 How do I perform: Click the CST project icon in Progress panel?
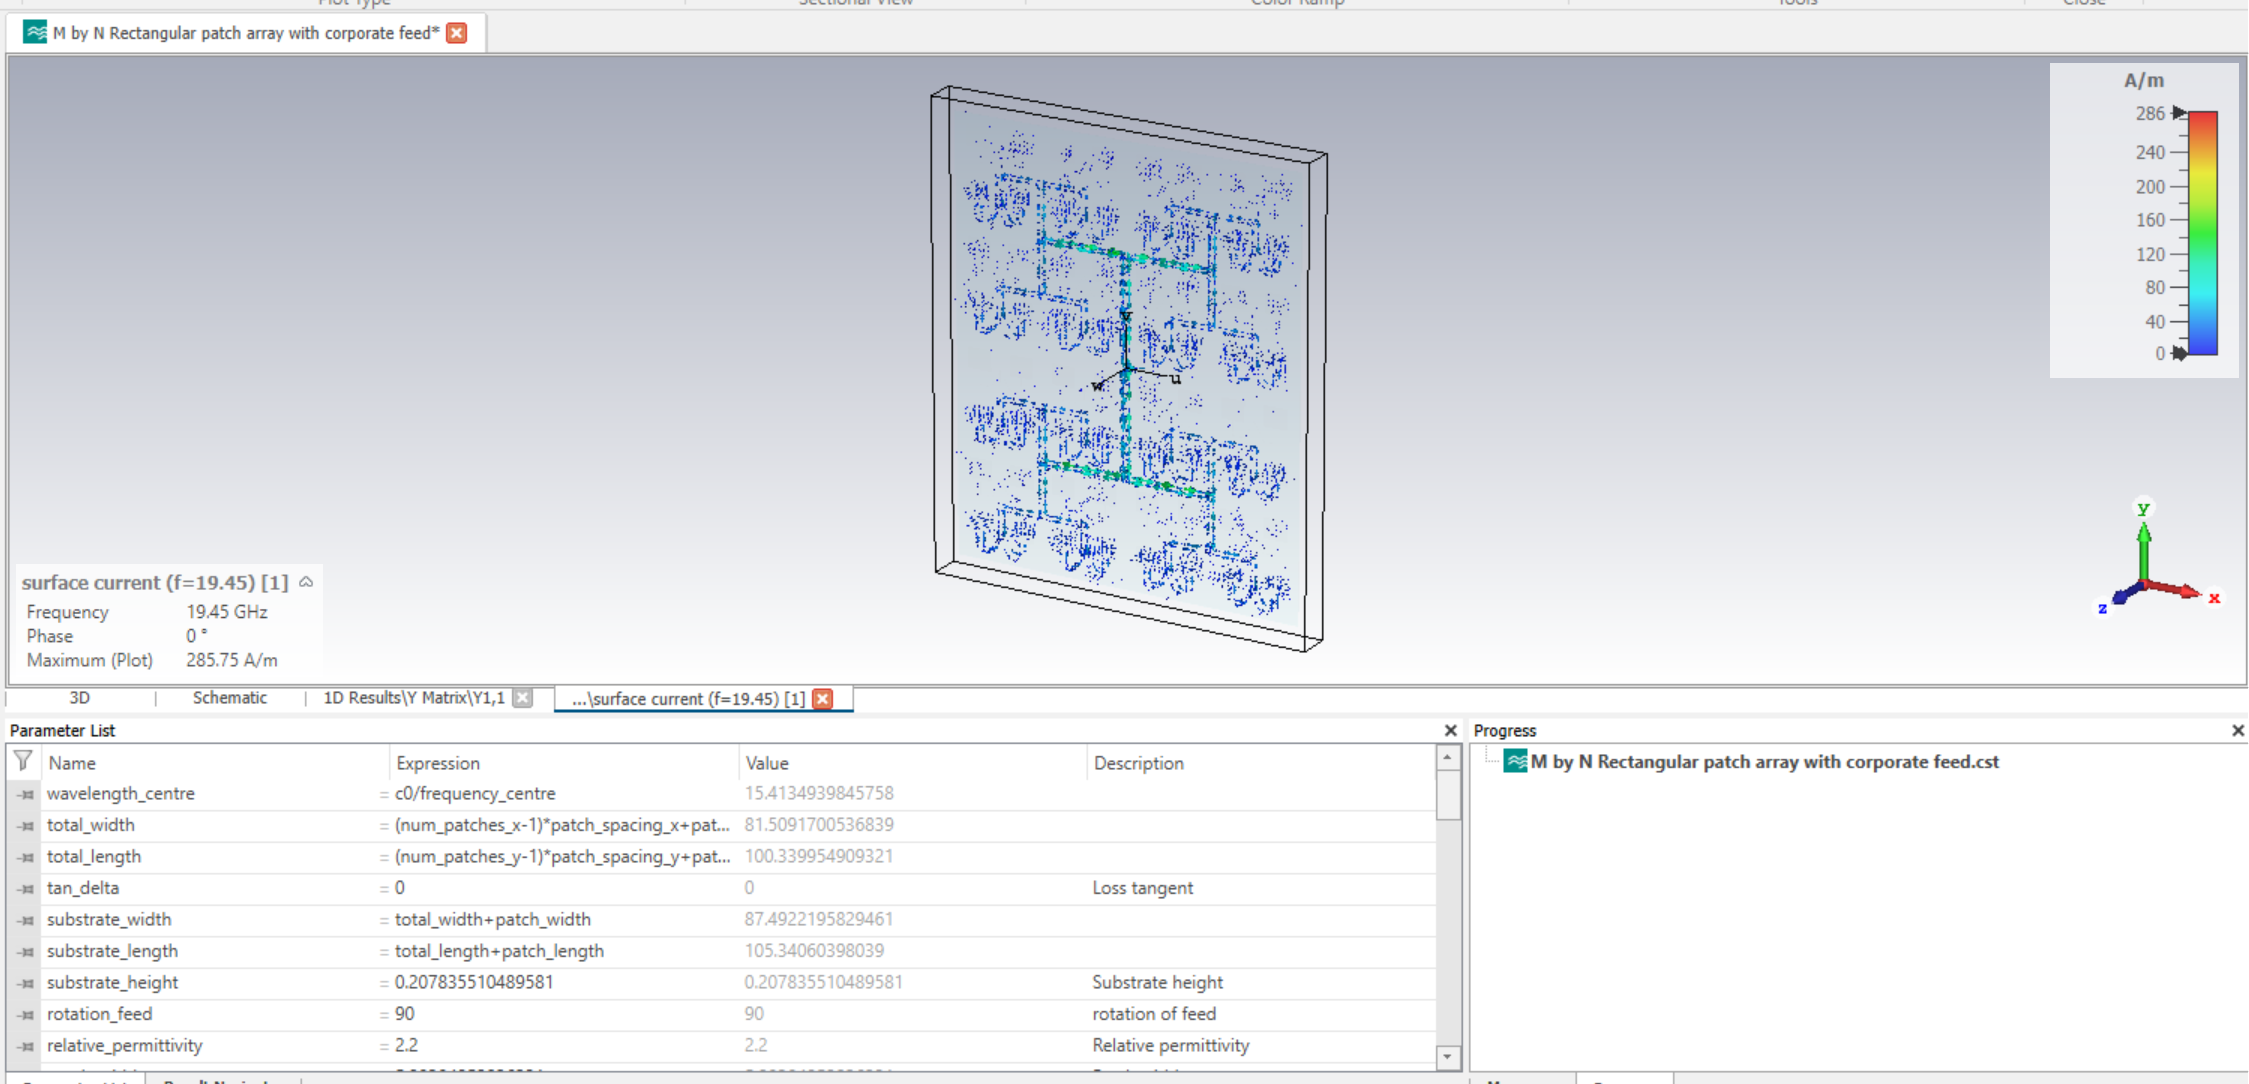1515,762
